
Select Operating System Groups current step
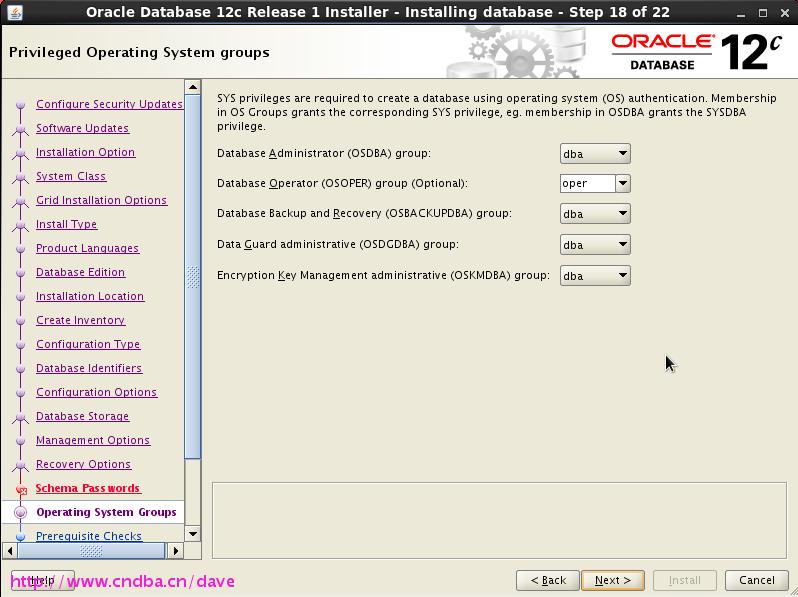click(x=106, y=512)
